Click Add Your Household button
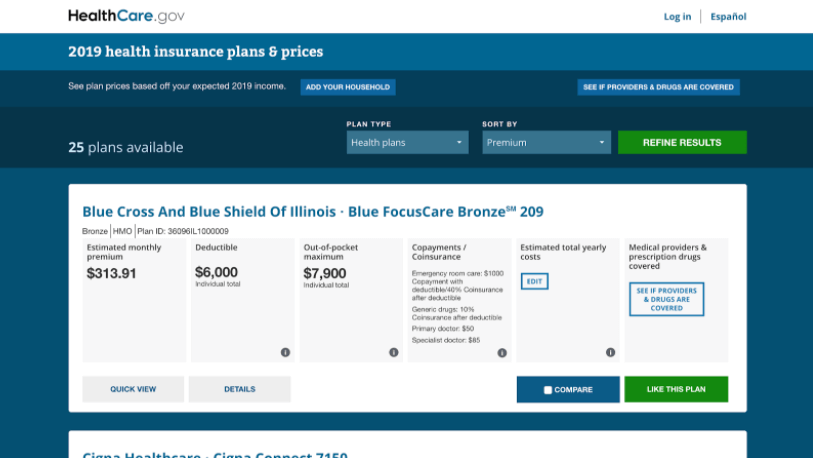Viewport: 813px width, 458px height. tap(348, 87)
